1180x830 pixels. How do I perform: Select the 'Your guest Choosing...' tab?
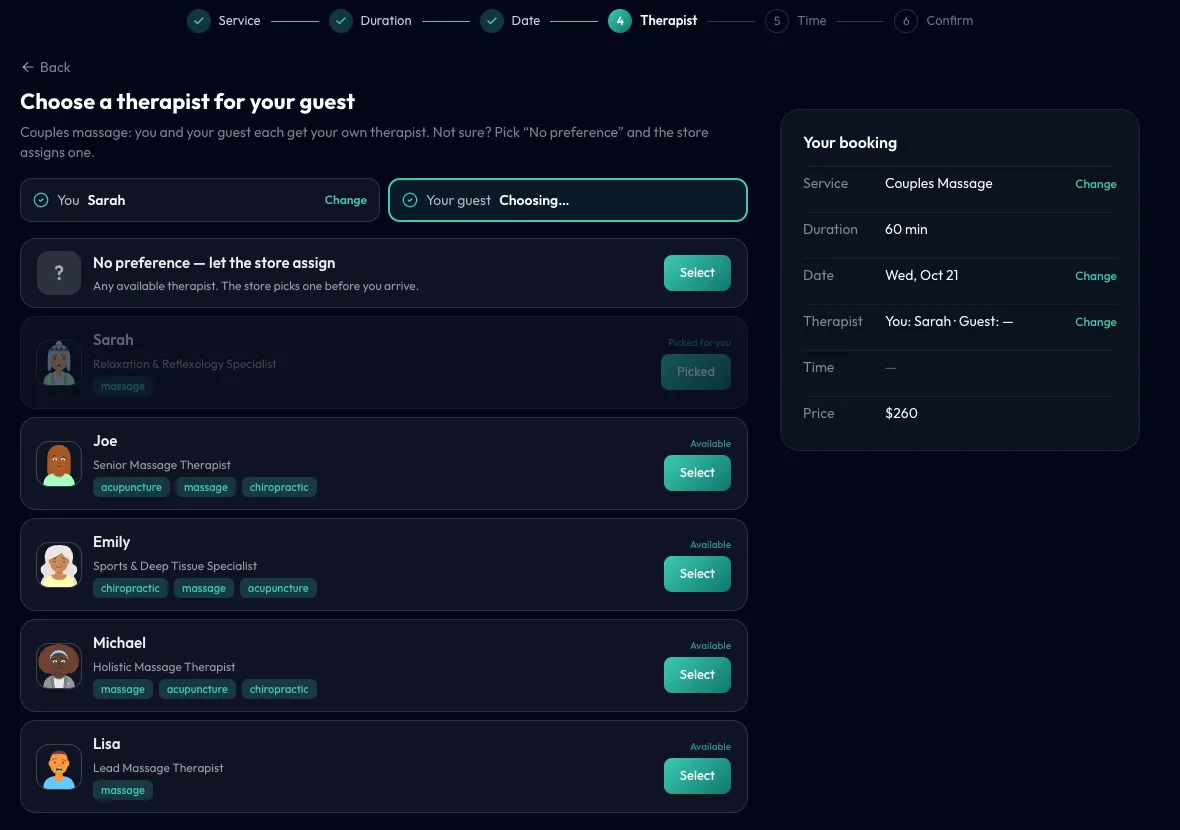tap(567, 200)
